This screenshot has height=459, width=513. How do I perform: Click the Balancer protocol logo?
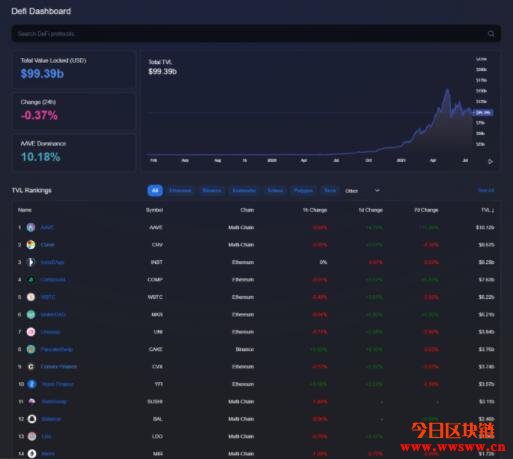tap(32, 419)
